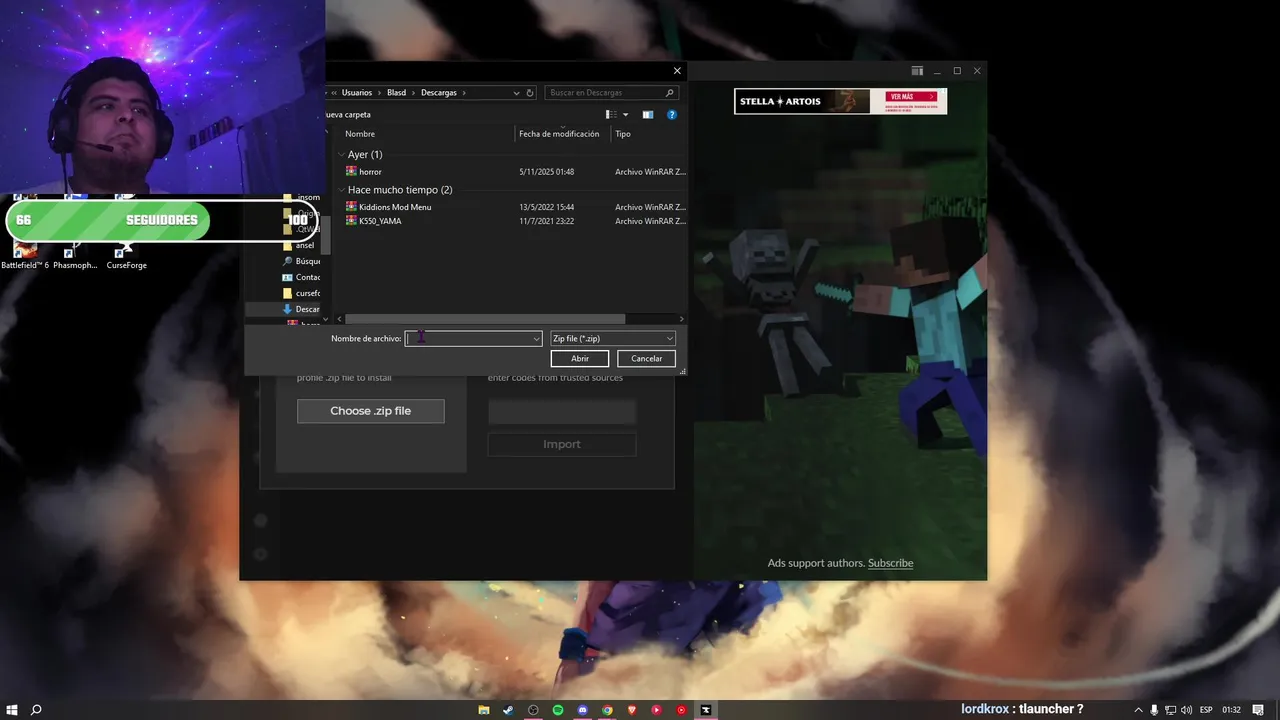Screen dimensions: 1280x720
Task: Open Discord from the taskbar
Action: [583, 710]
